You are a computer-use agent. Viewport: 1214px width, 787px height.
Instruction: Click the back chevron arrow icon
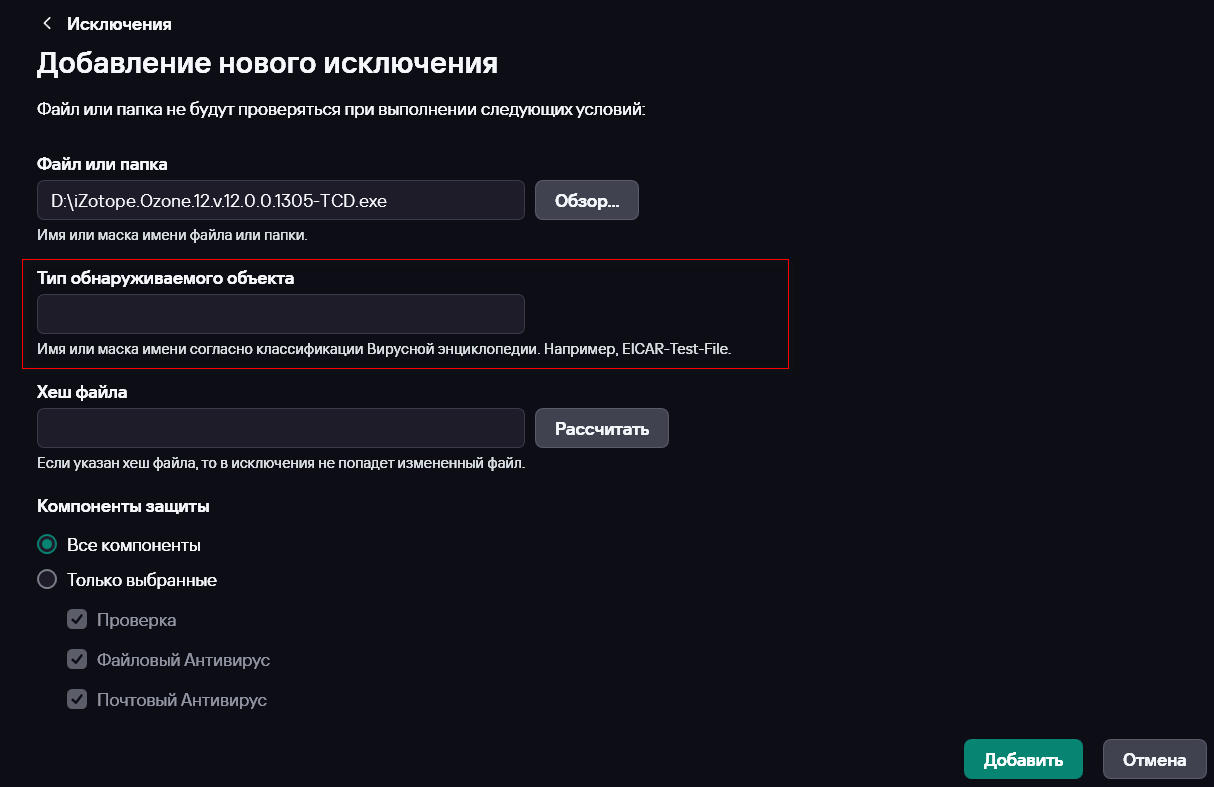pos(46,23)
